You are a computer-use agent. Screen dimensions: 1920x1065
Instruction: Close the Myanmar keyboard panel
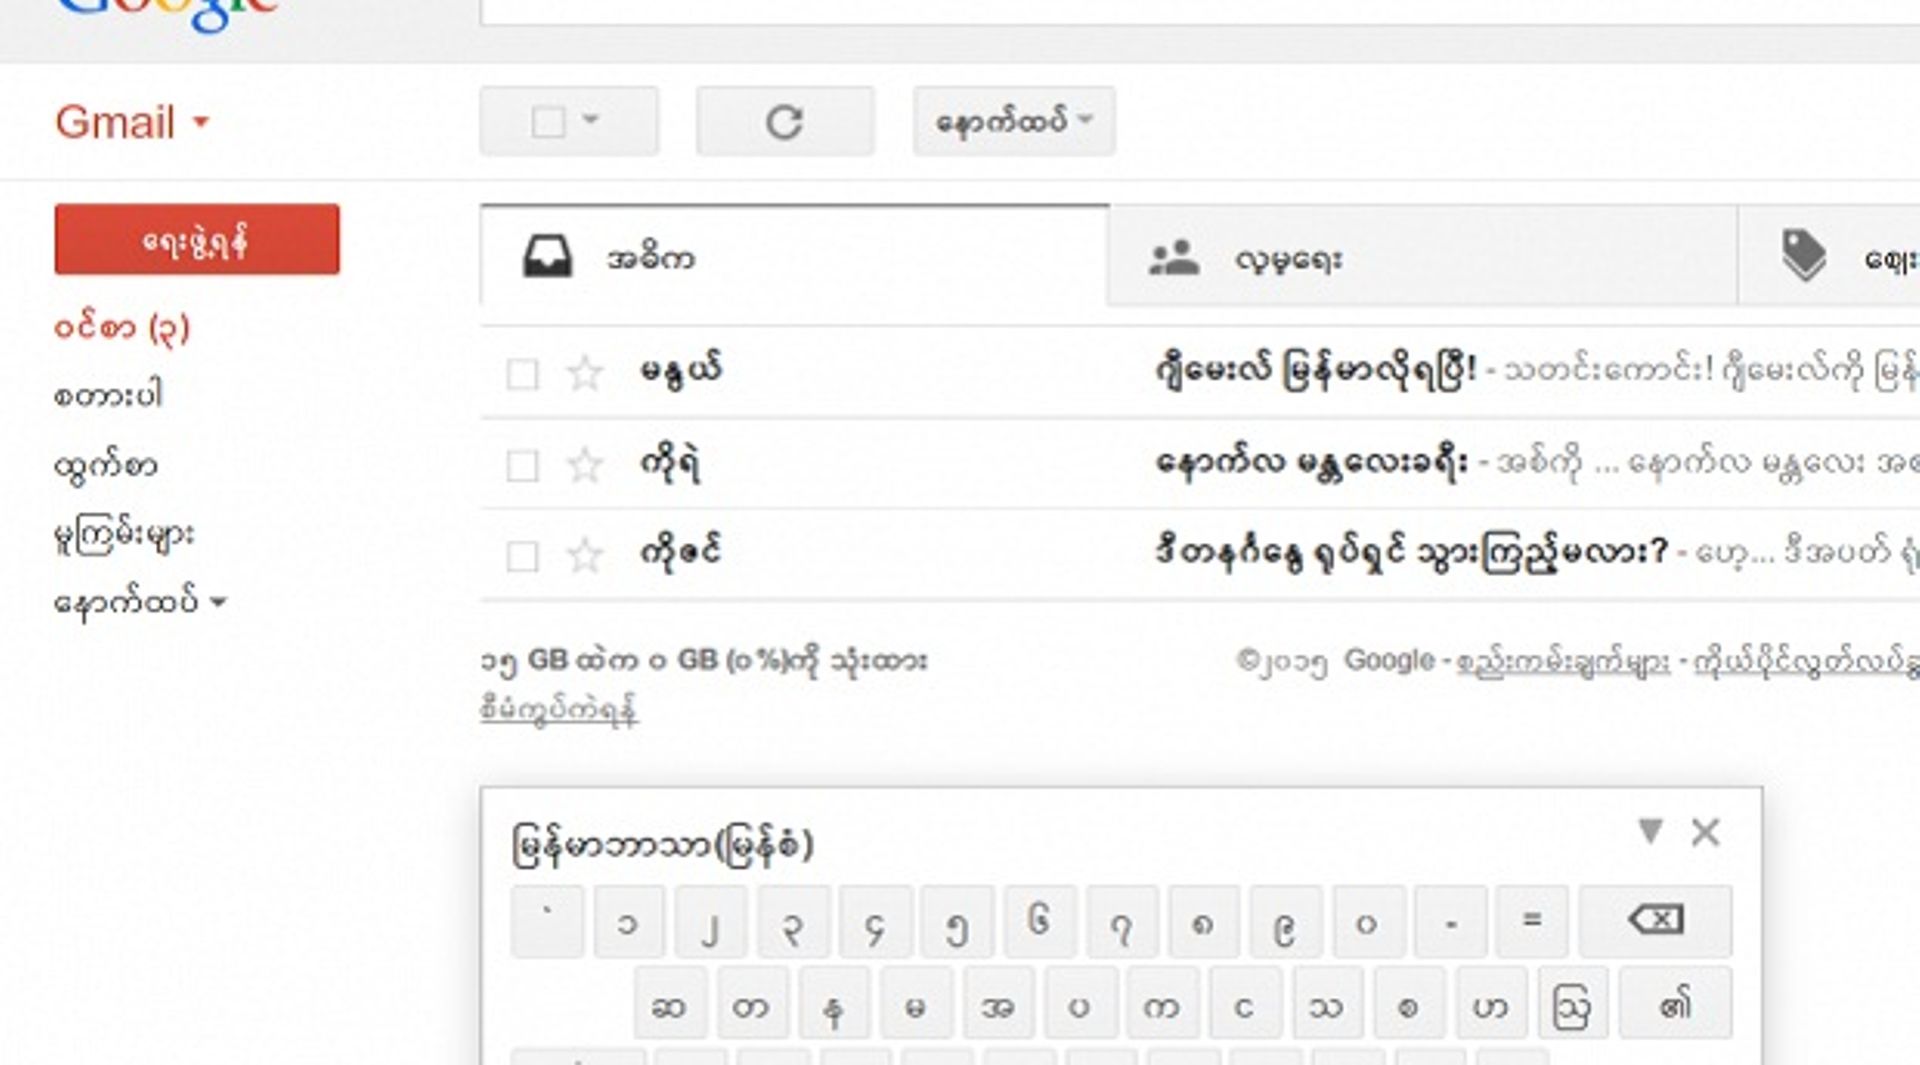(x=1705, y=832)
